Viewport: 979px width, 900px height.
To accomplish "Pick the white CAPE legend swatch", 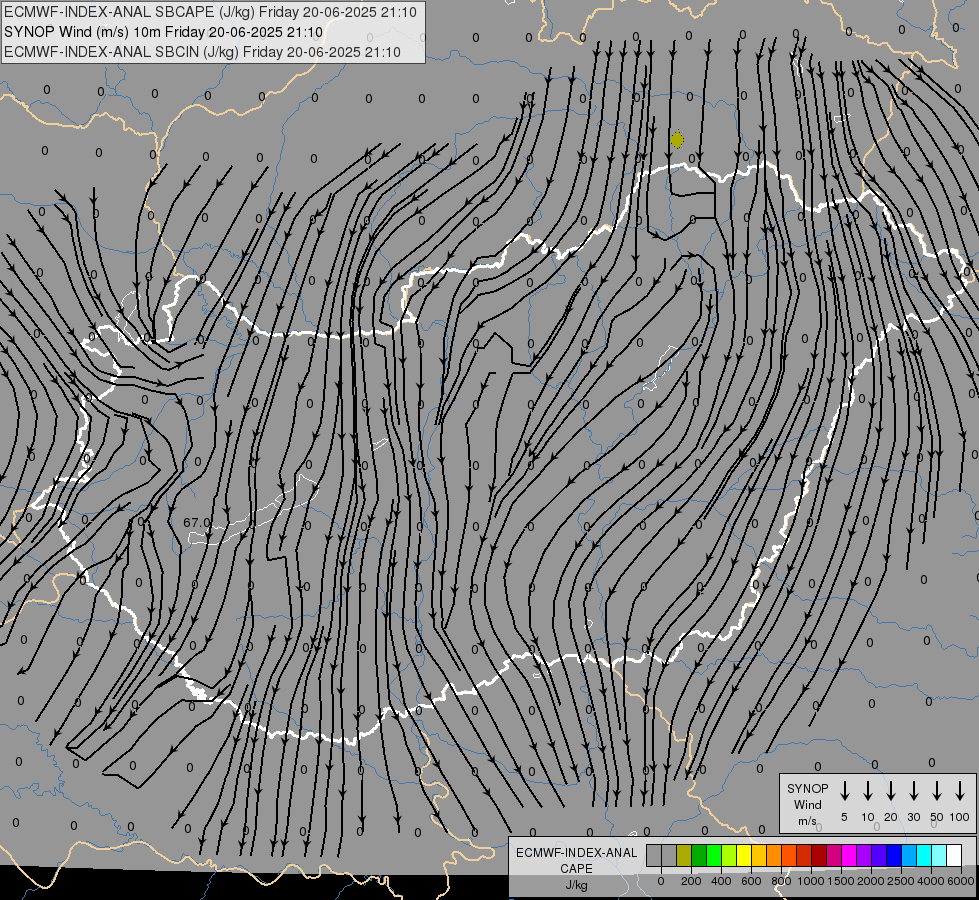I will [x=954, y=856].
